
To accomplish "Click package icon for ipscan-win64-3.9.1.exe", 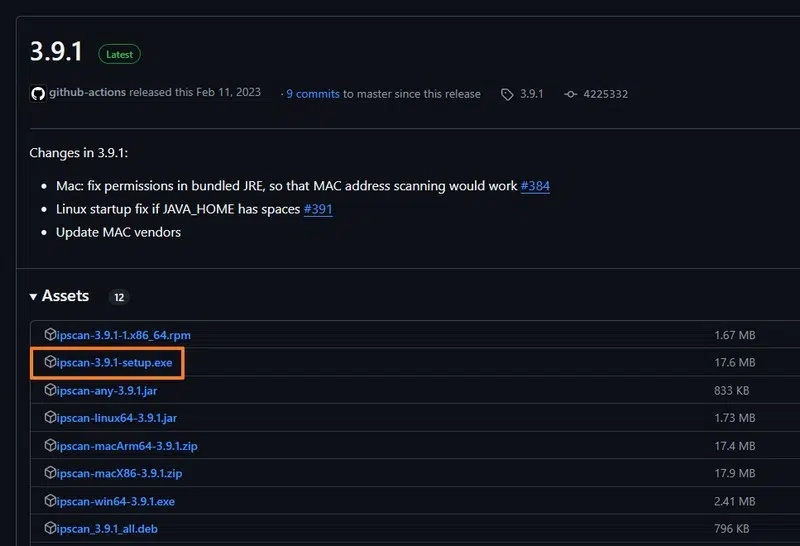I will click(50, 501).
